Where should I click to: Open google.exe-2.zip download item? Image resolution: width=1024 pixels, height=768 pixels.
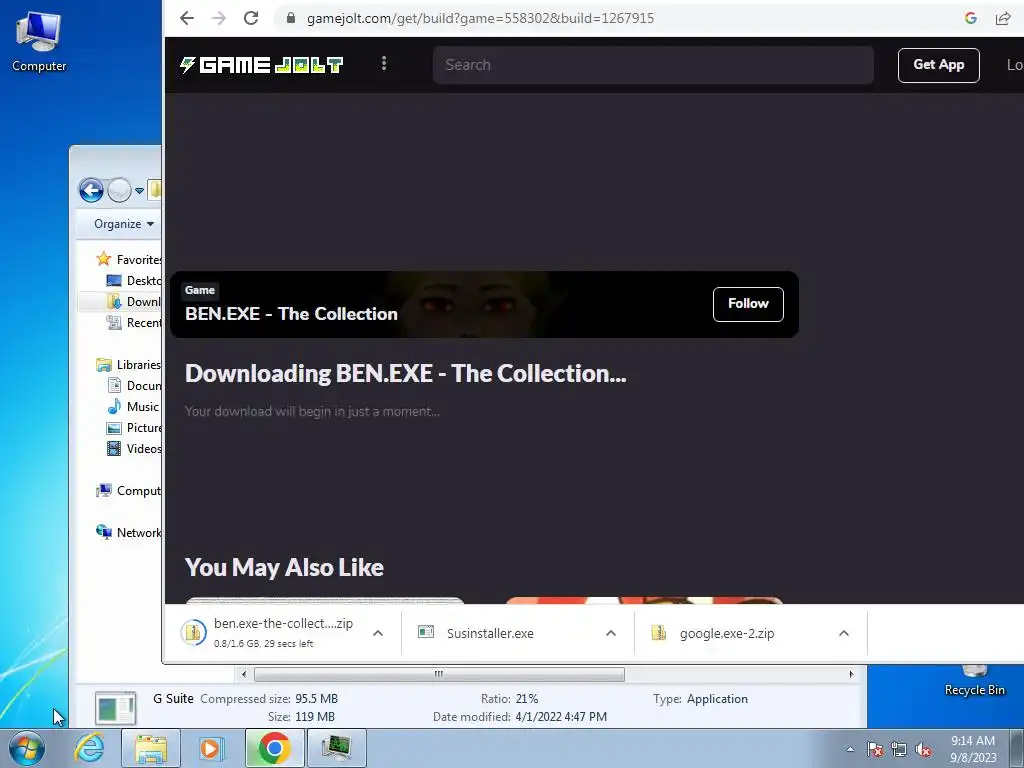(727, 633)
